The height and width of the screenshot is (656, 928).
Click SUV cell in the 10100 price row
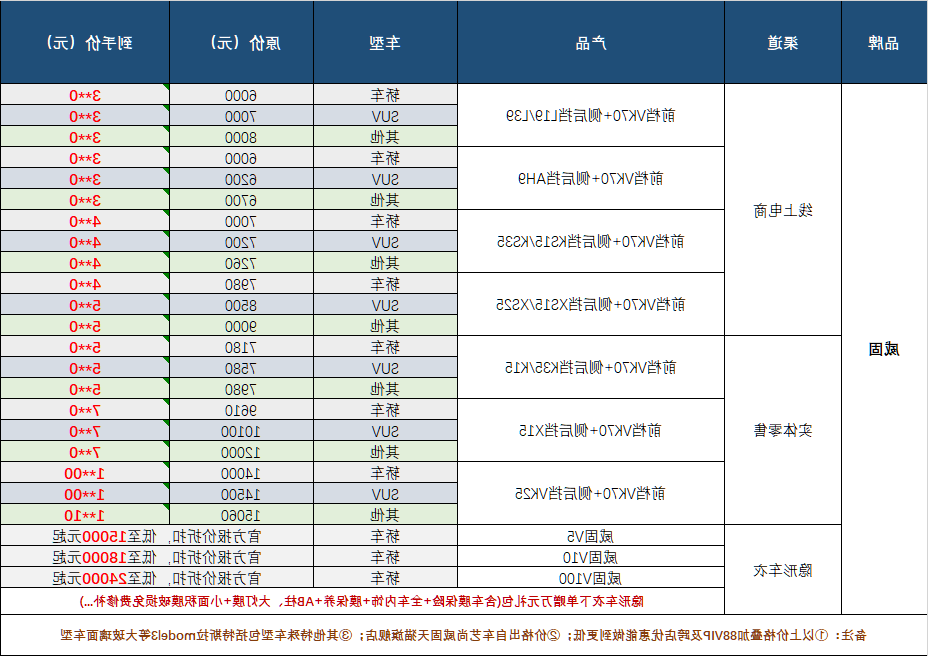[385, 431]
